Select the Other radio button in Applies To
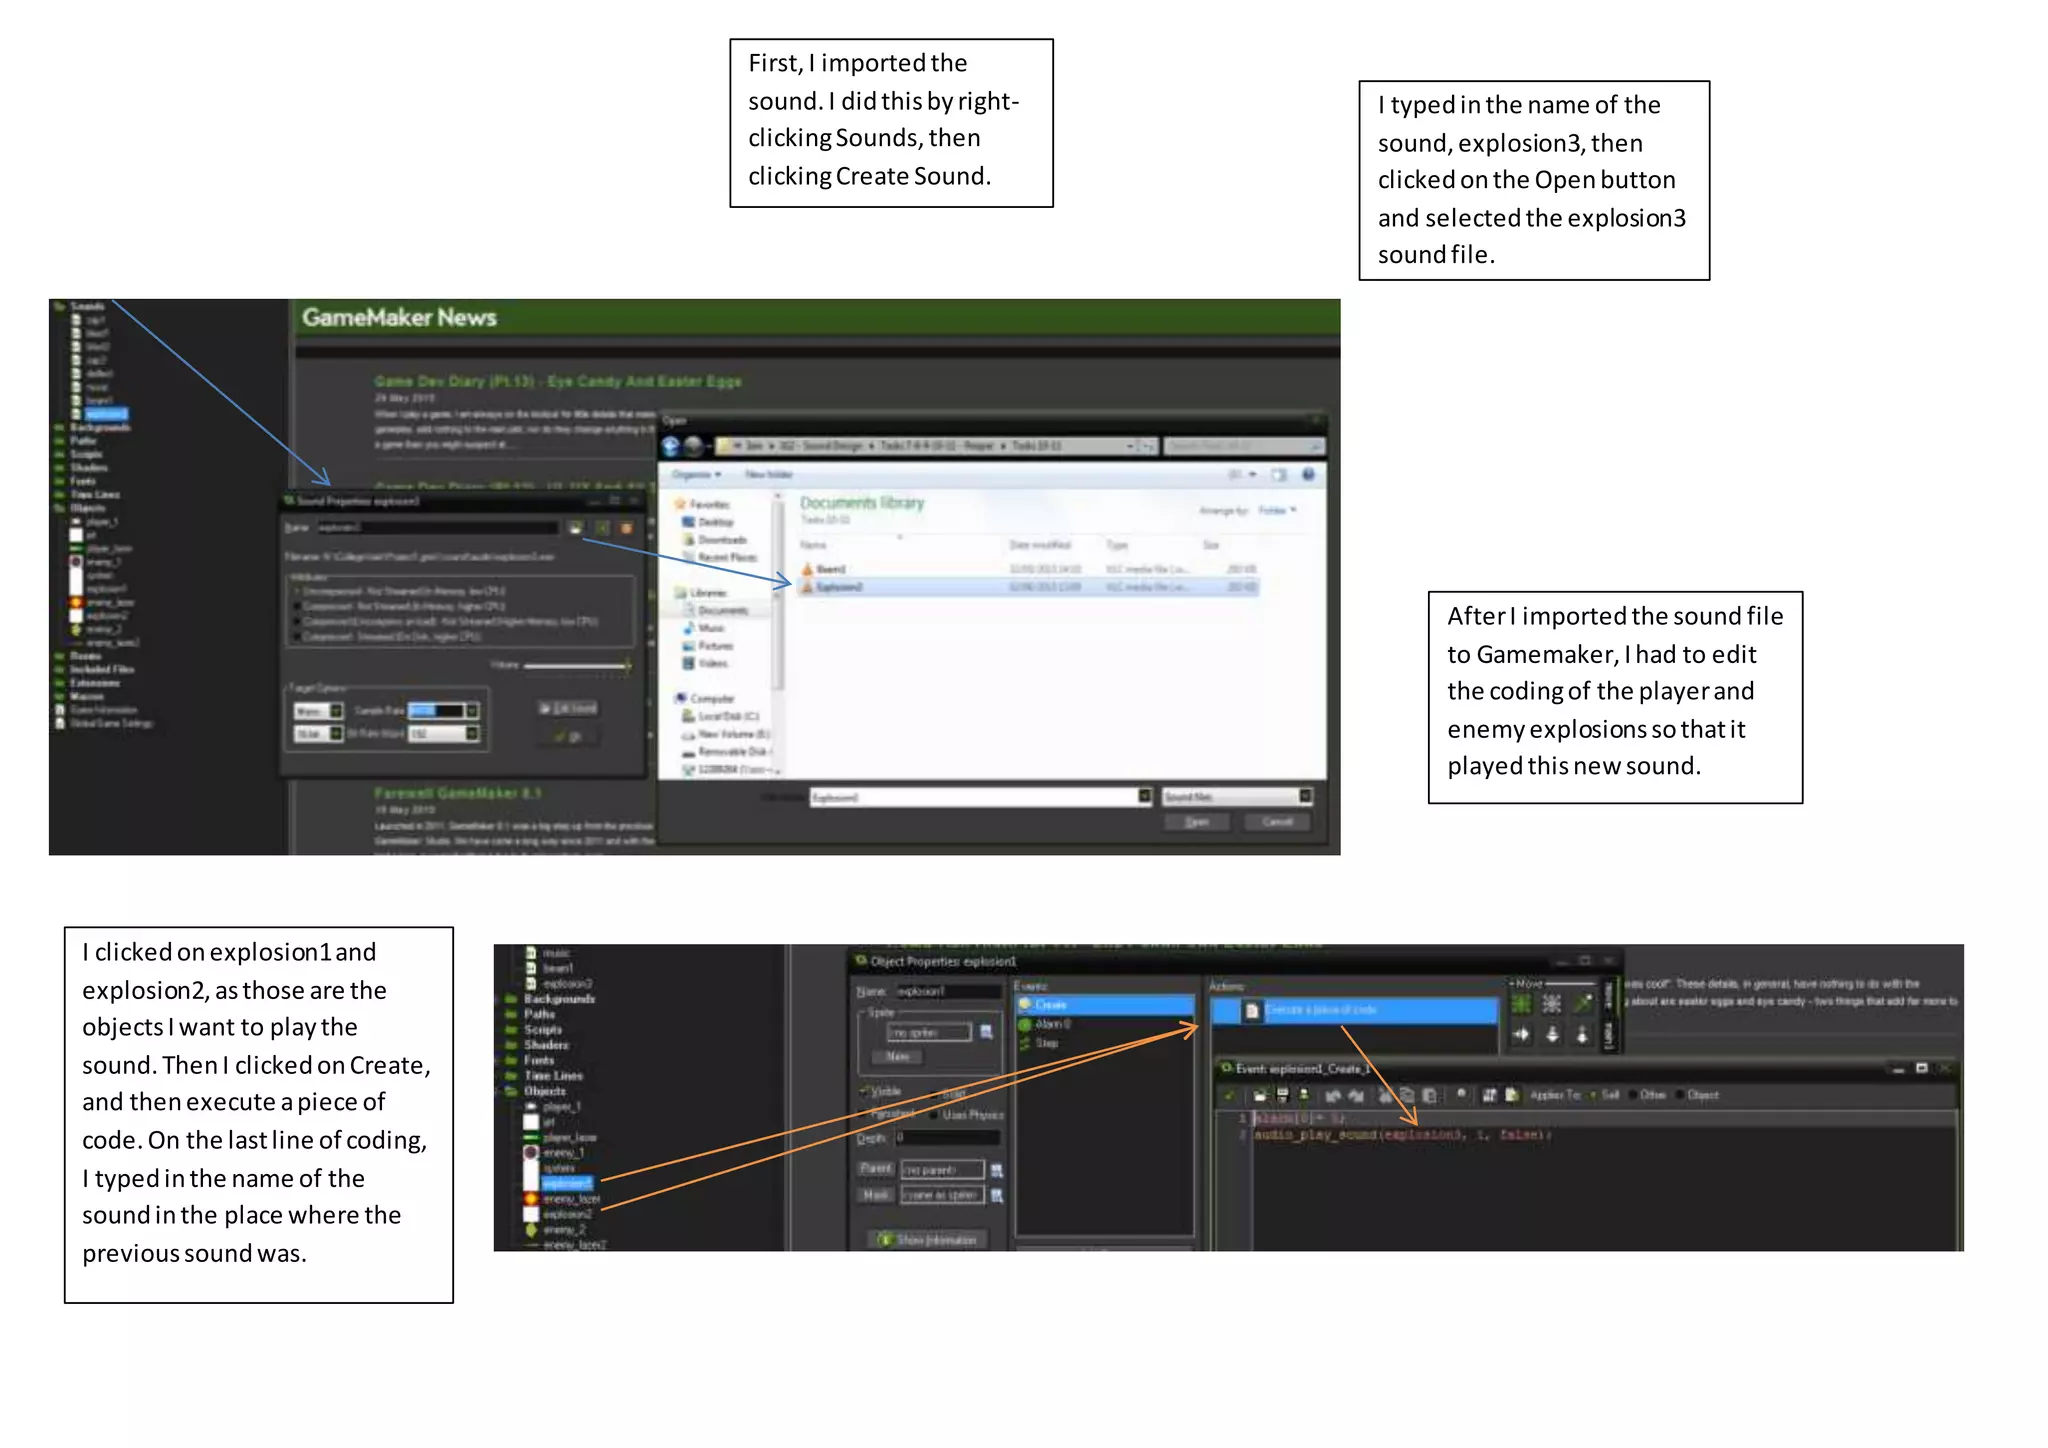The height and width of the screenshot is (1448, 2048). click(x=1632, y=1095)
